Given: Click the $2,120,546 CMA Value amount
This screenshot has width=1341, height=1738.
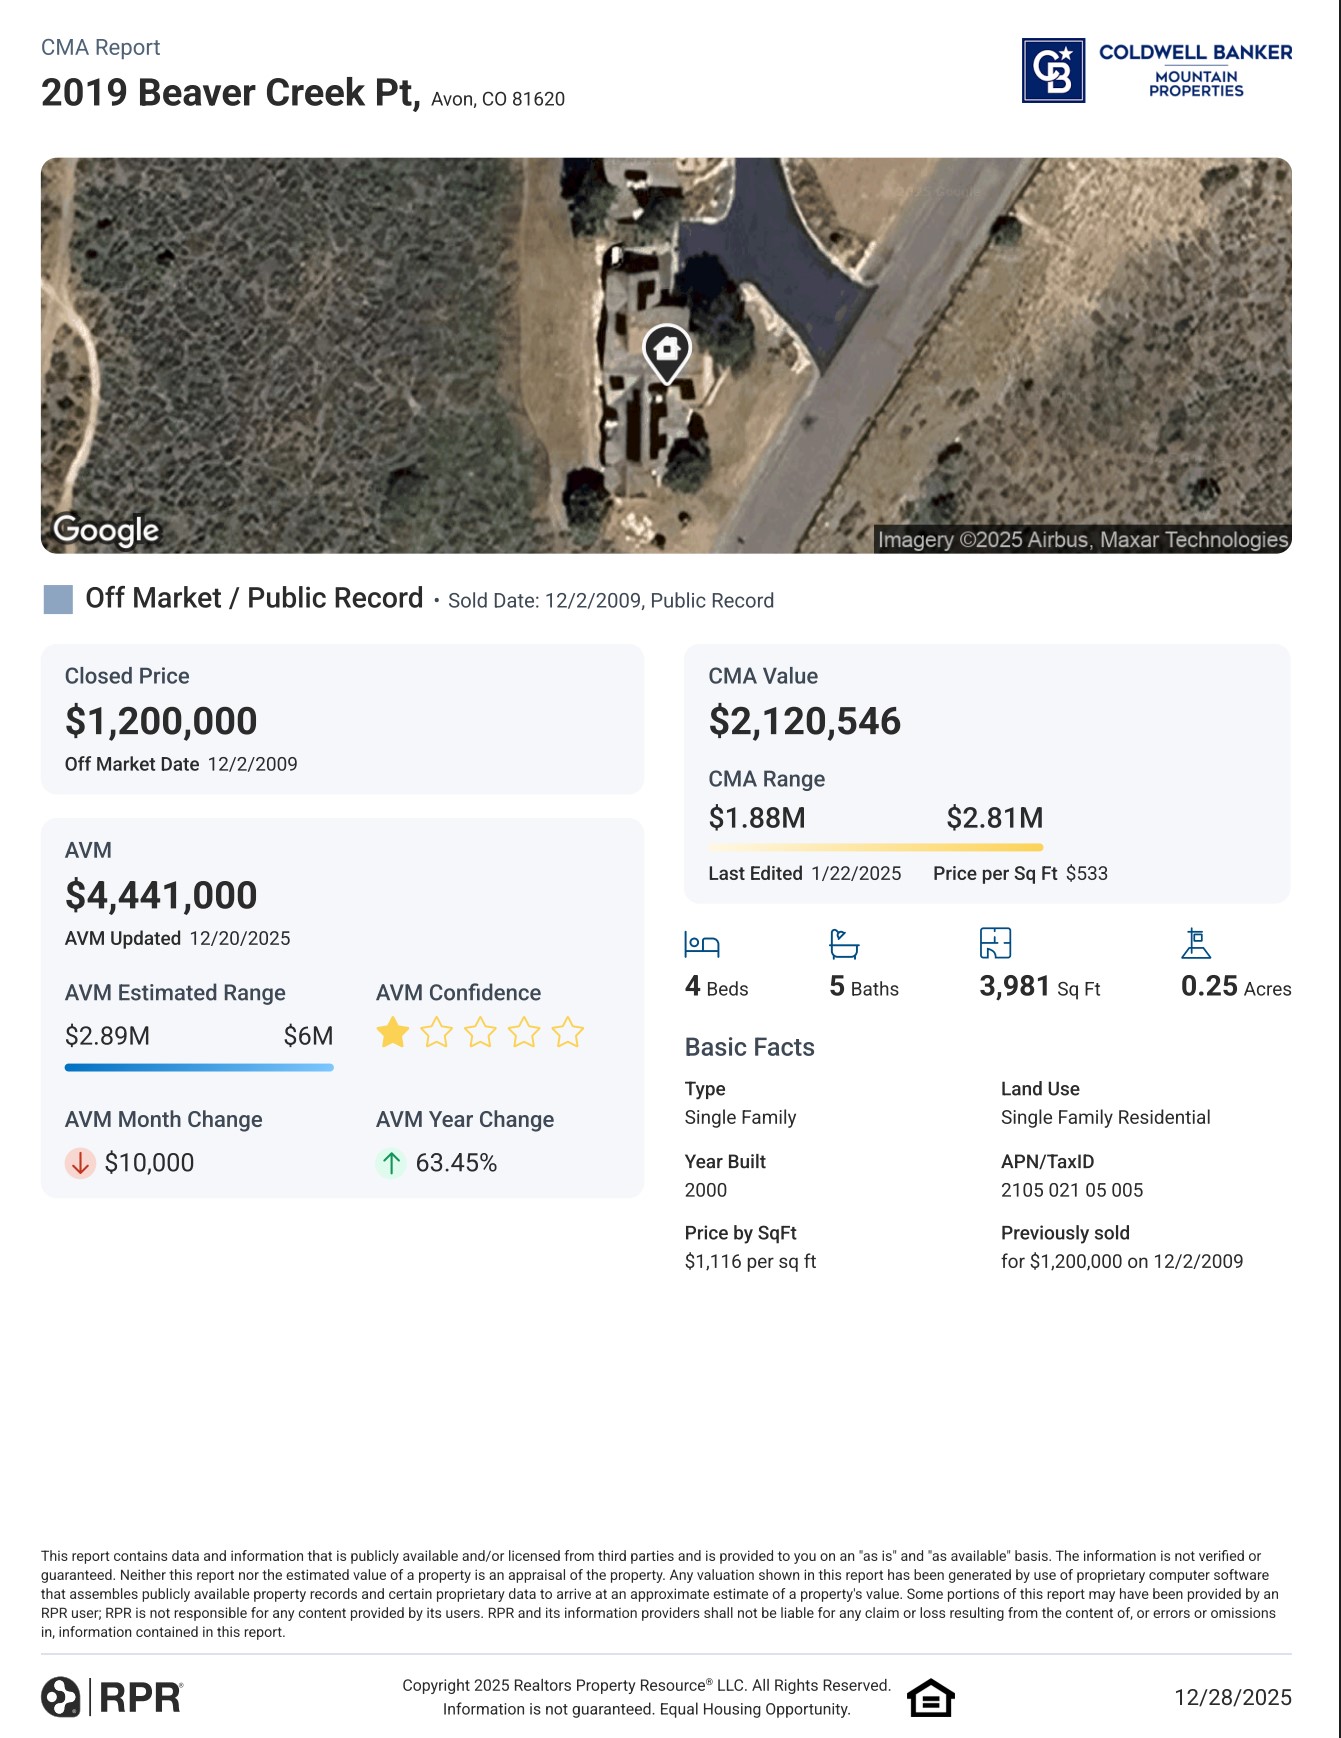Looking at the screenshot, I should pos(804,721).
